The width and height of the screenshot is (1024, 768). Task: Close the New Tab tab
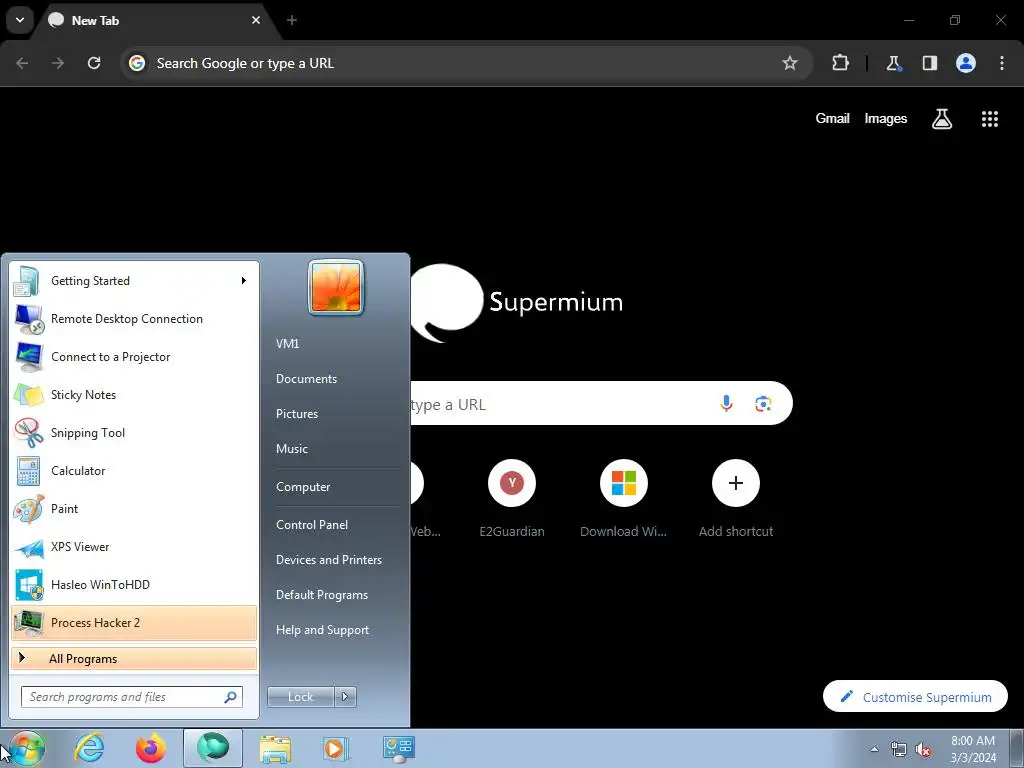pyautogui.click(x=256, y=20)
